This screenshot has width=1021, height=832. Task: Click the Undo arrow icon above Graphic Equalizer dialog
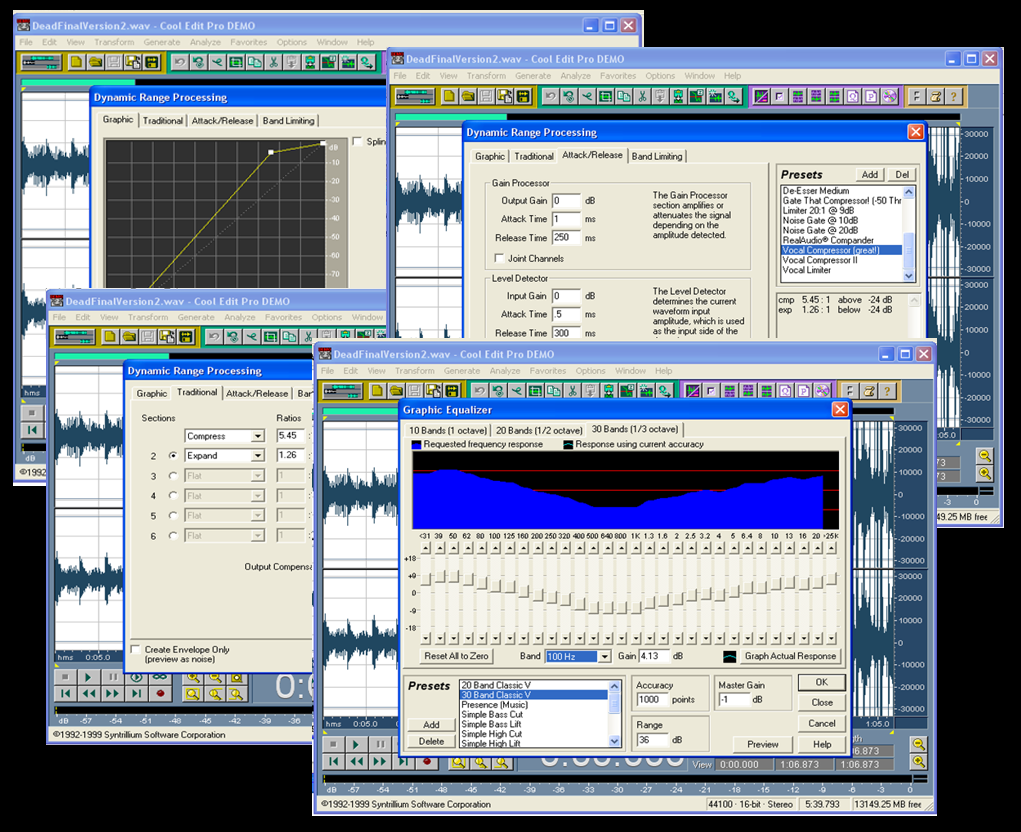pos(479,391)
